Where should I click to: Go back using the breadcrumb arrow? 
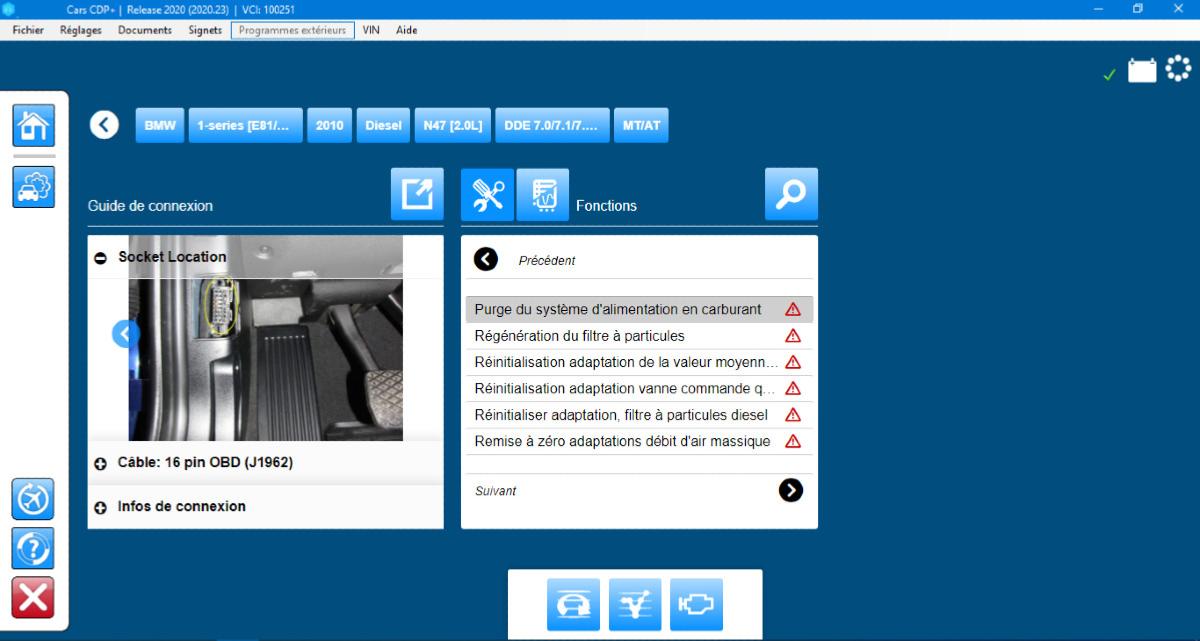point(104,125)
